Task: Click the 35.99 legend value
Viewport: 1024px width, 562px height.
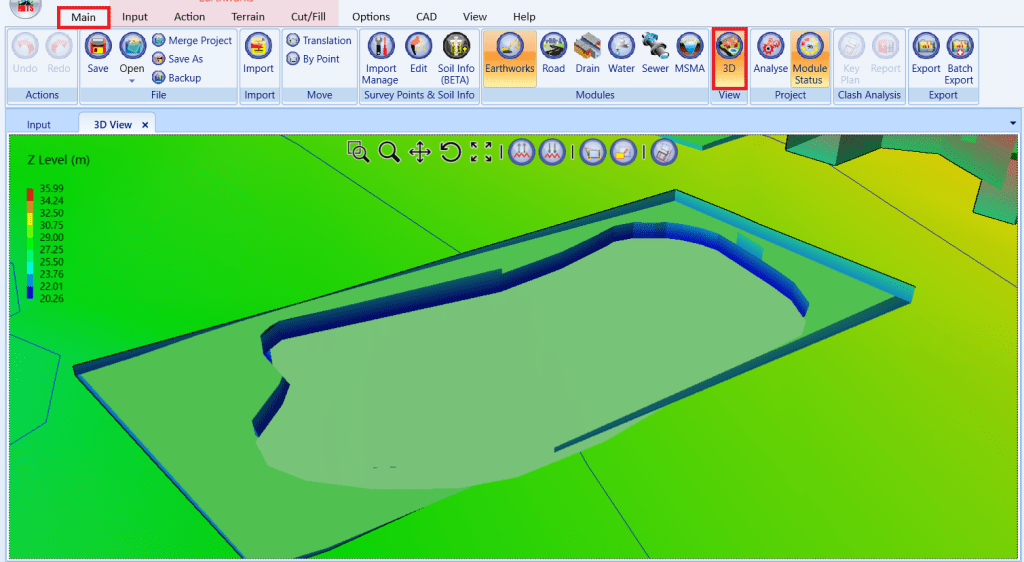Action: coord(52,189)
